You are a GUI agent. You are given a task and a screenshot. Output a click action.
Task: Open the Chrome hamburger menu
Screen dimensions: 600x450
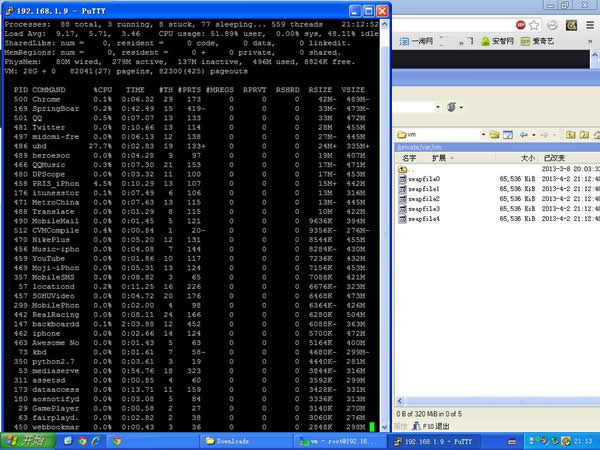588,23
